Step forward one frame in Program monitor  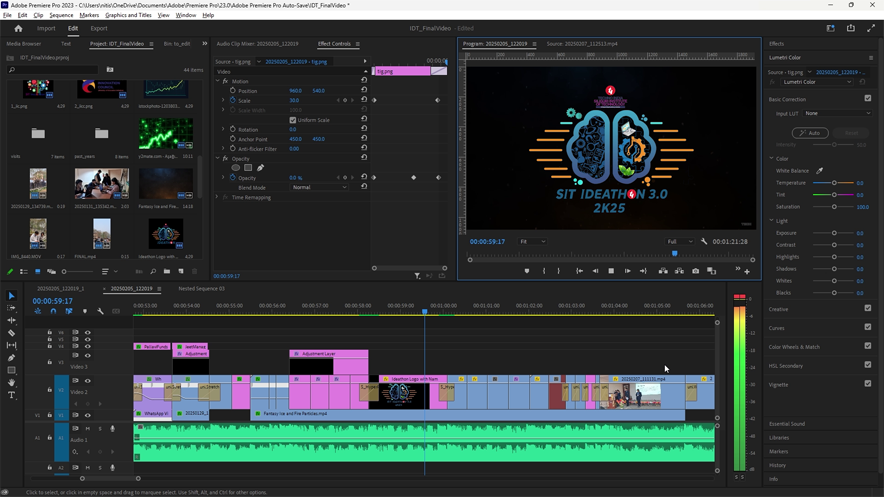click(x=627, y=271)
